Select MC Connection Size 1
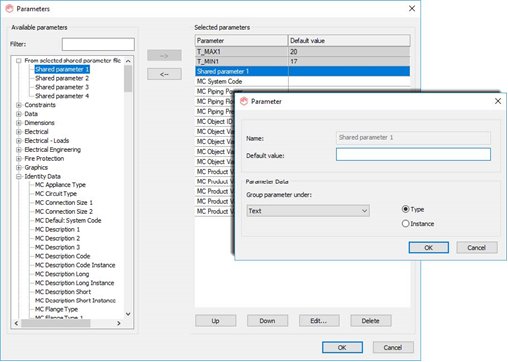Viewport: 508px width, 362px height. (x=64, y=203)
